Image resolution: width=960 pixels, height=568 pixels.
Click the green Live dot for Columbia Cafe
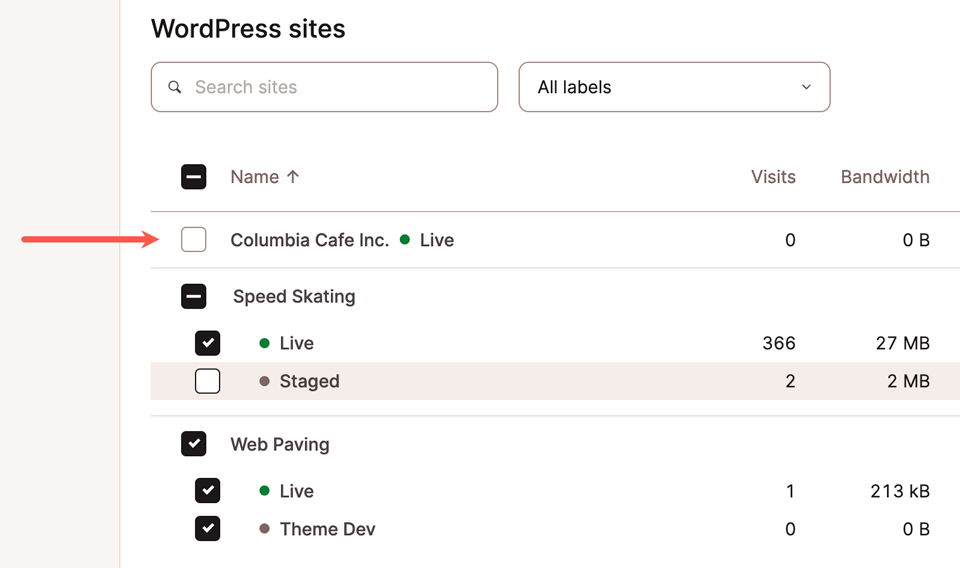(405, 240)
